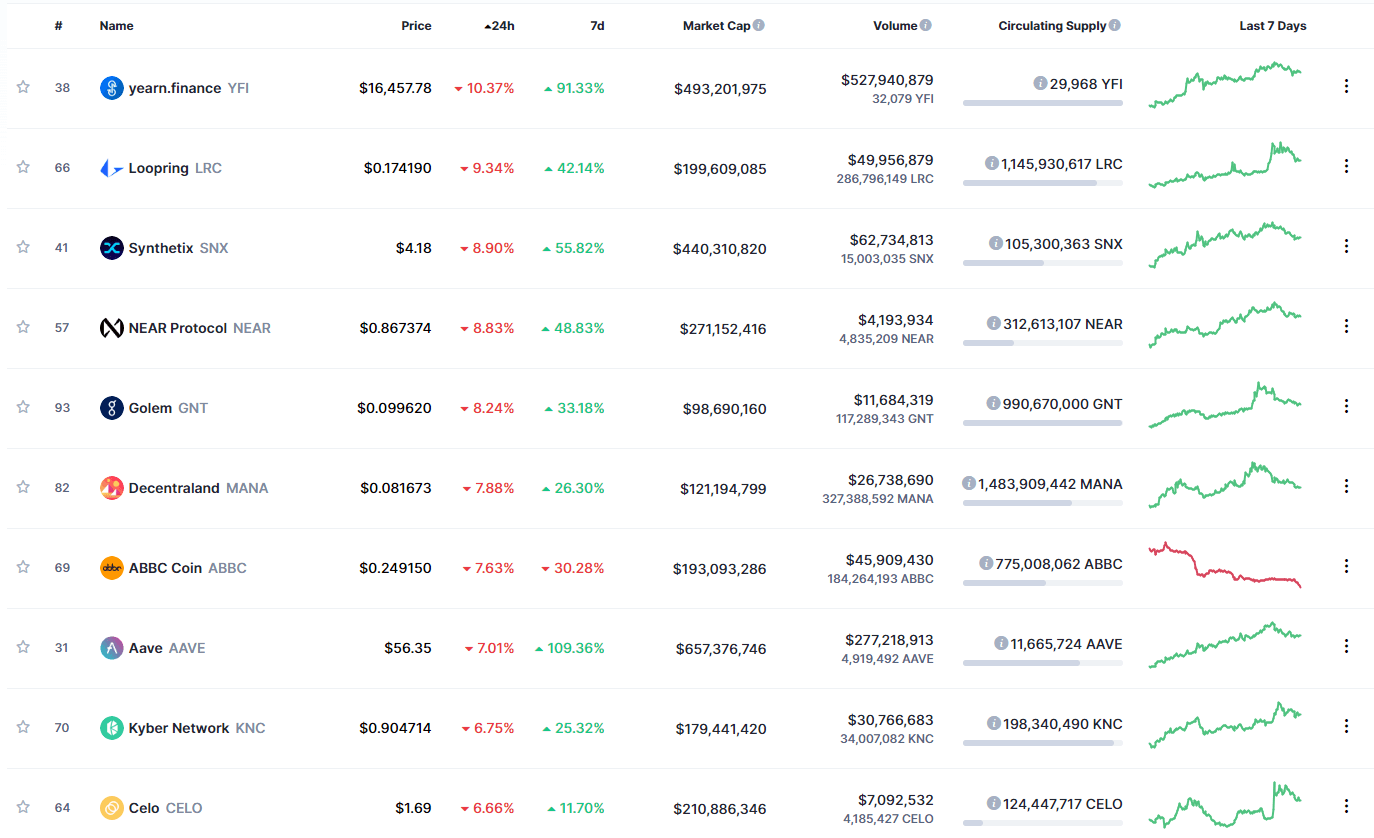1374x838 pixels.
Task: Click the Volume header info icon
Action: [x=926, y=25]
